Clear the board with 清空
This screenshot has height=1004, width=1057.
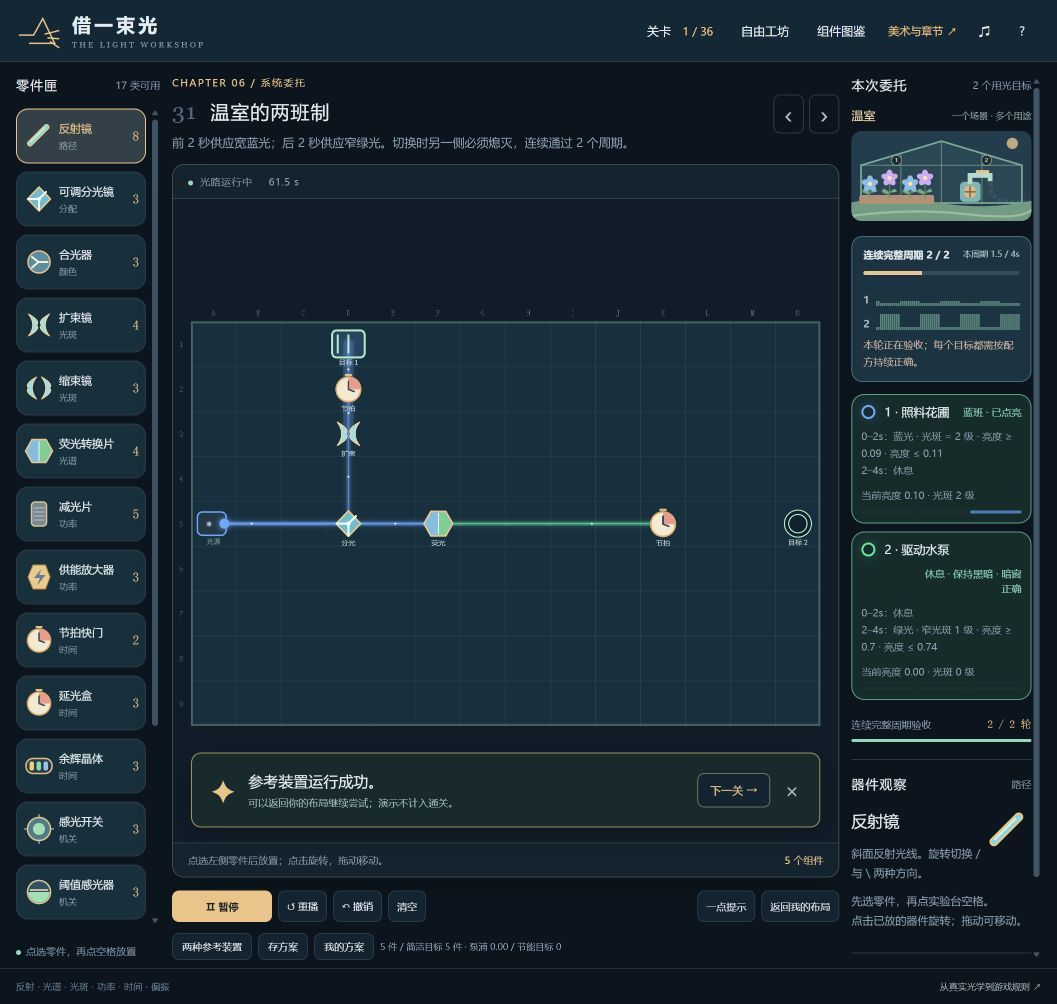(x=407, y=907)
